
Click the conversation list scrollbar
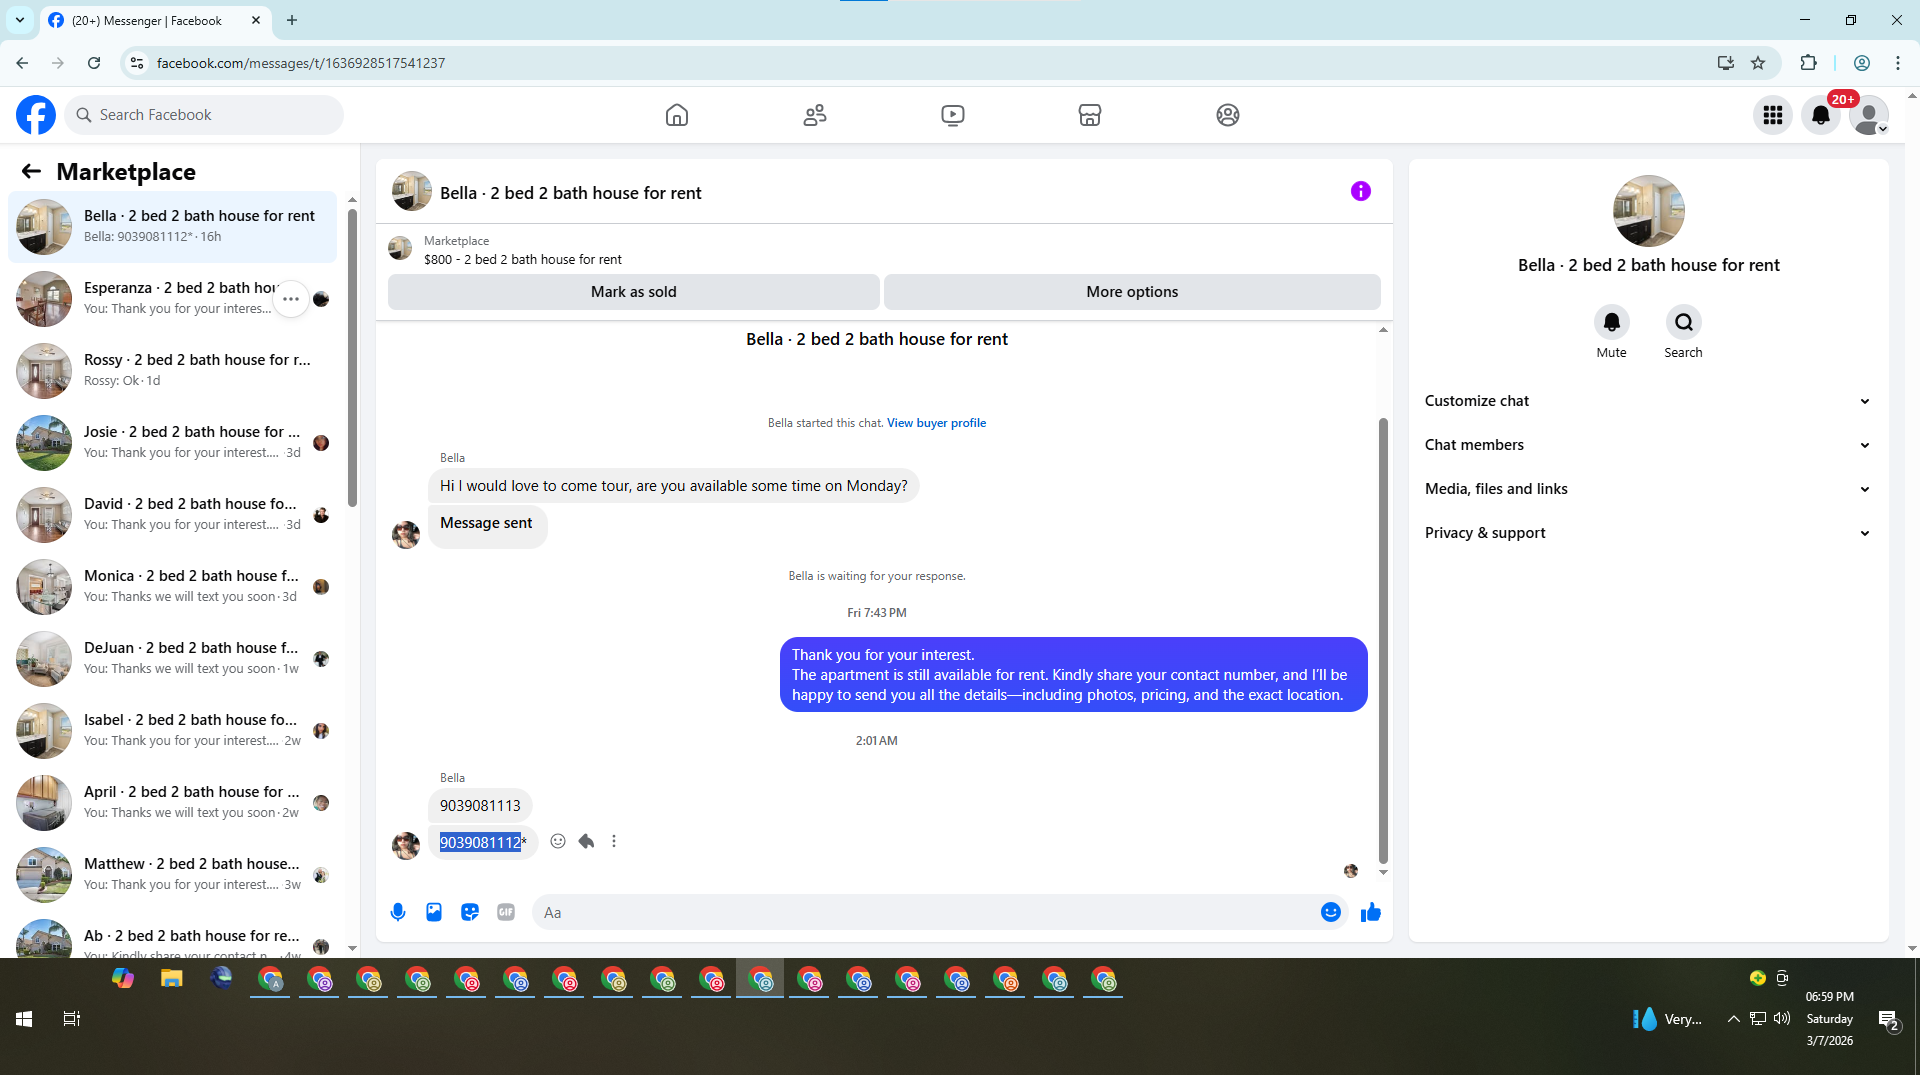point(352,360)
